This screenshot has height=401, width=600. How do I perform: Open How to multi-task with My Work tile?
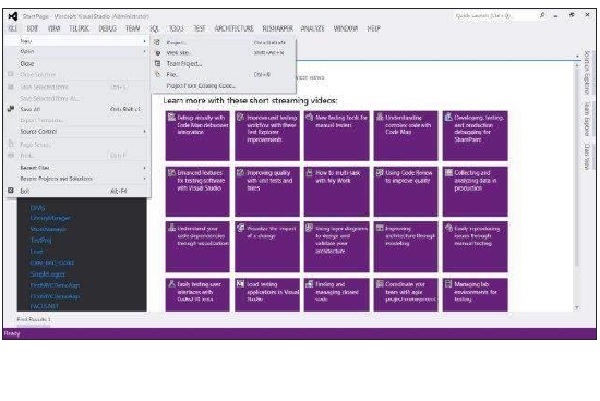336,191
